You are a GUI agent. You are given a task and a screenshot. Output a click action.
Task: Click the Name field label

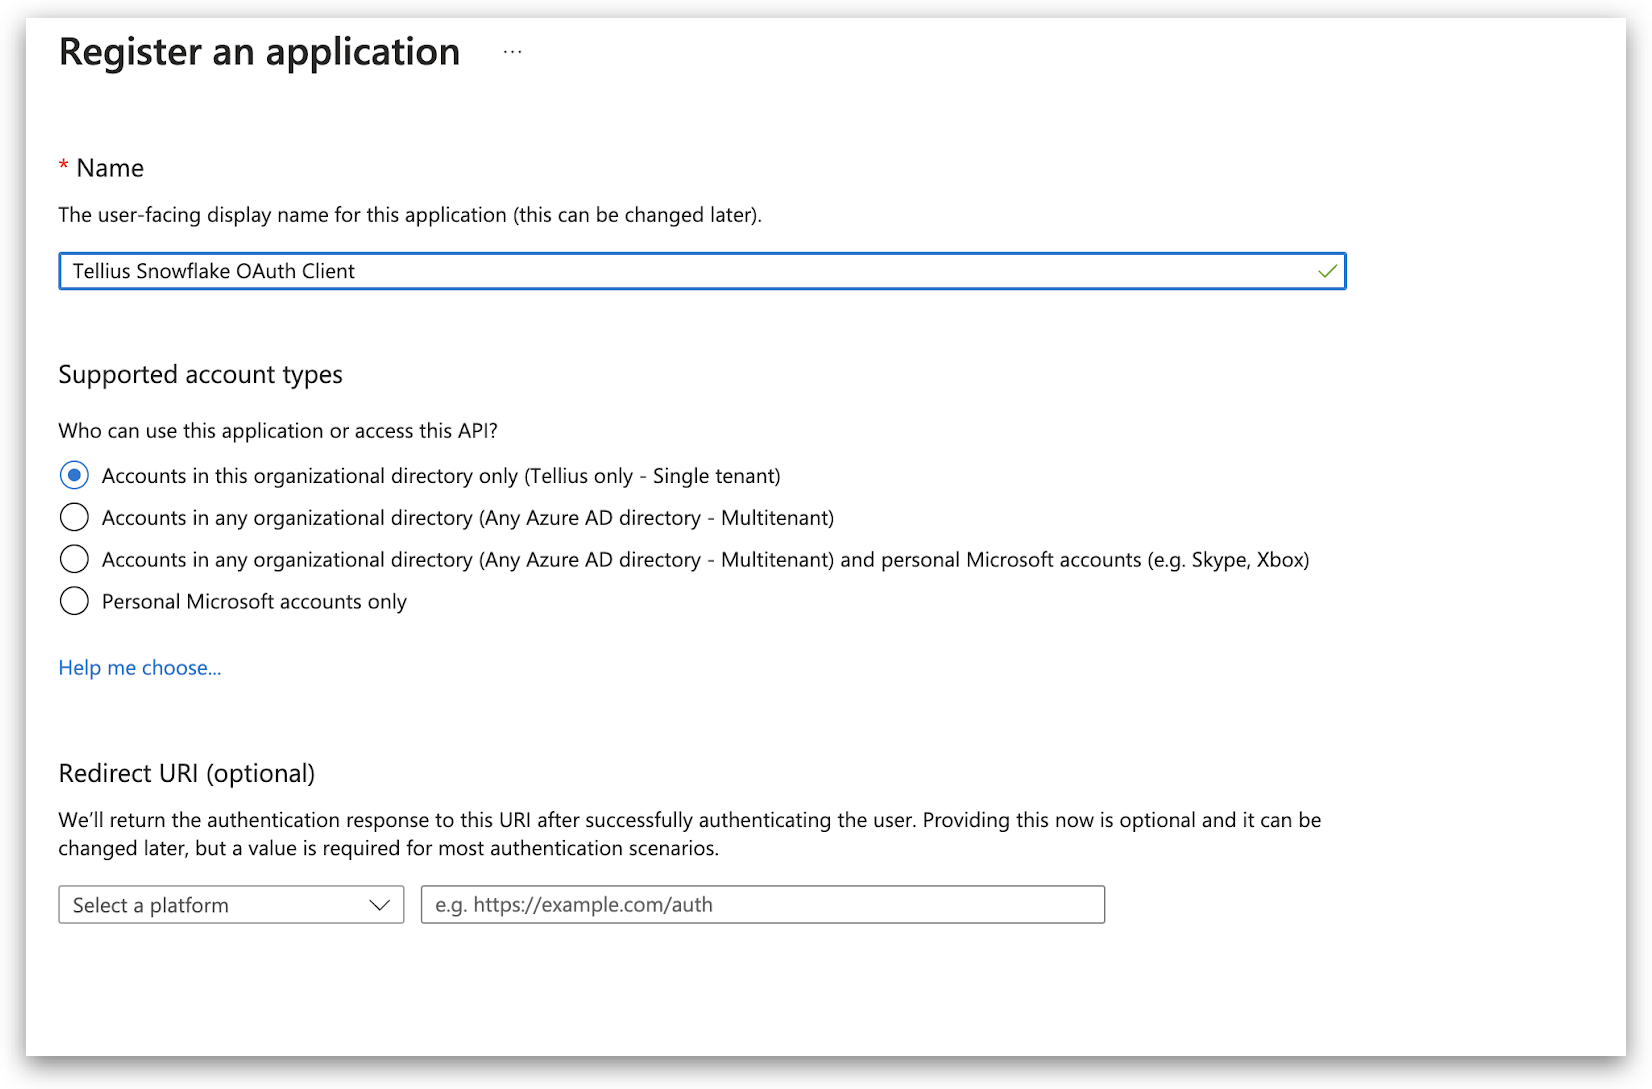[x=110, y=168]
